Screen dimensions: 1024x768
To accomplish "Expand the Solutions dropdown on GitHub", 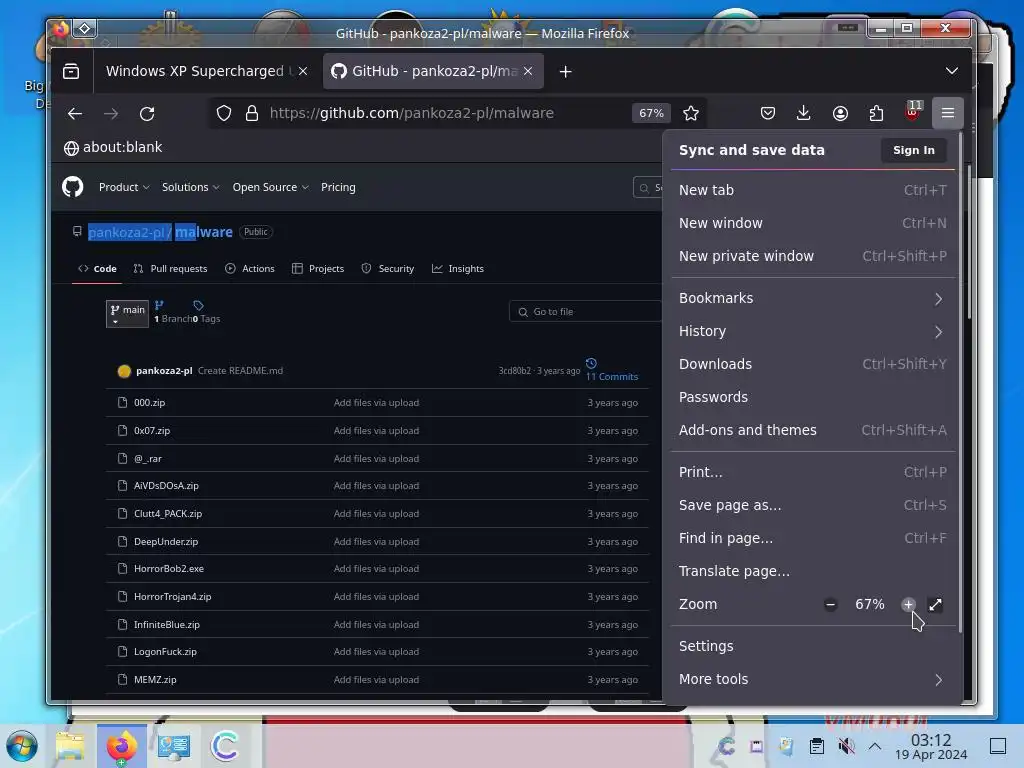I will click(x=191, y=187).
